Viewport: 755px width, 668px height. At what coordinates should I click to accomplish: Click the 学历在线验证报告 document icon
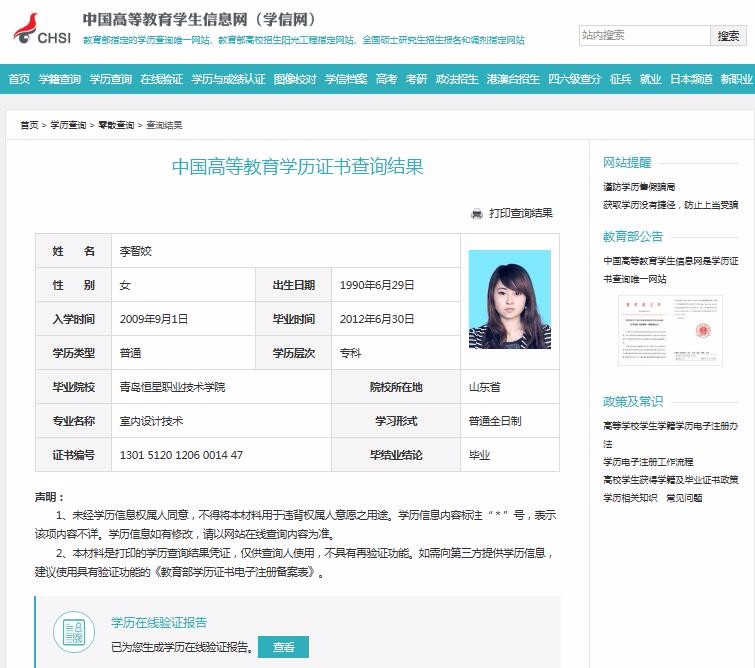(x=74, y=632)
